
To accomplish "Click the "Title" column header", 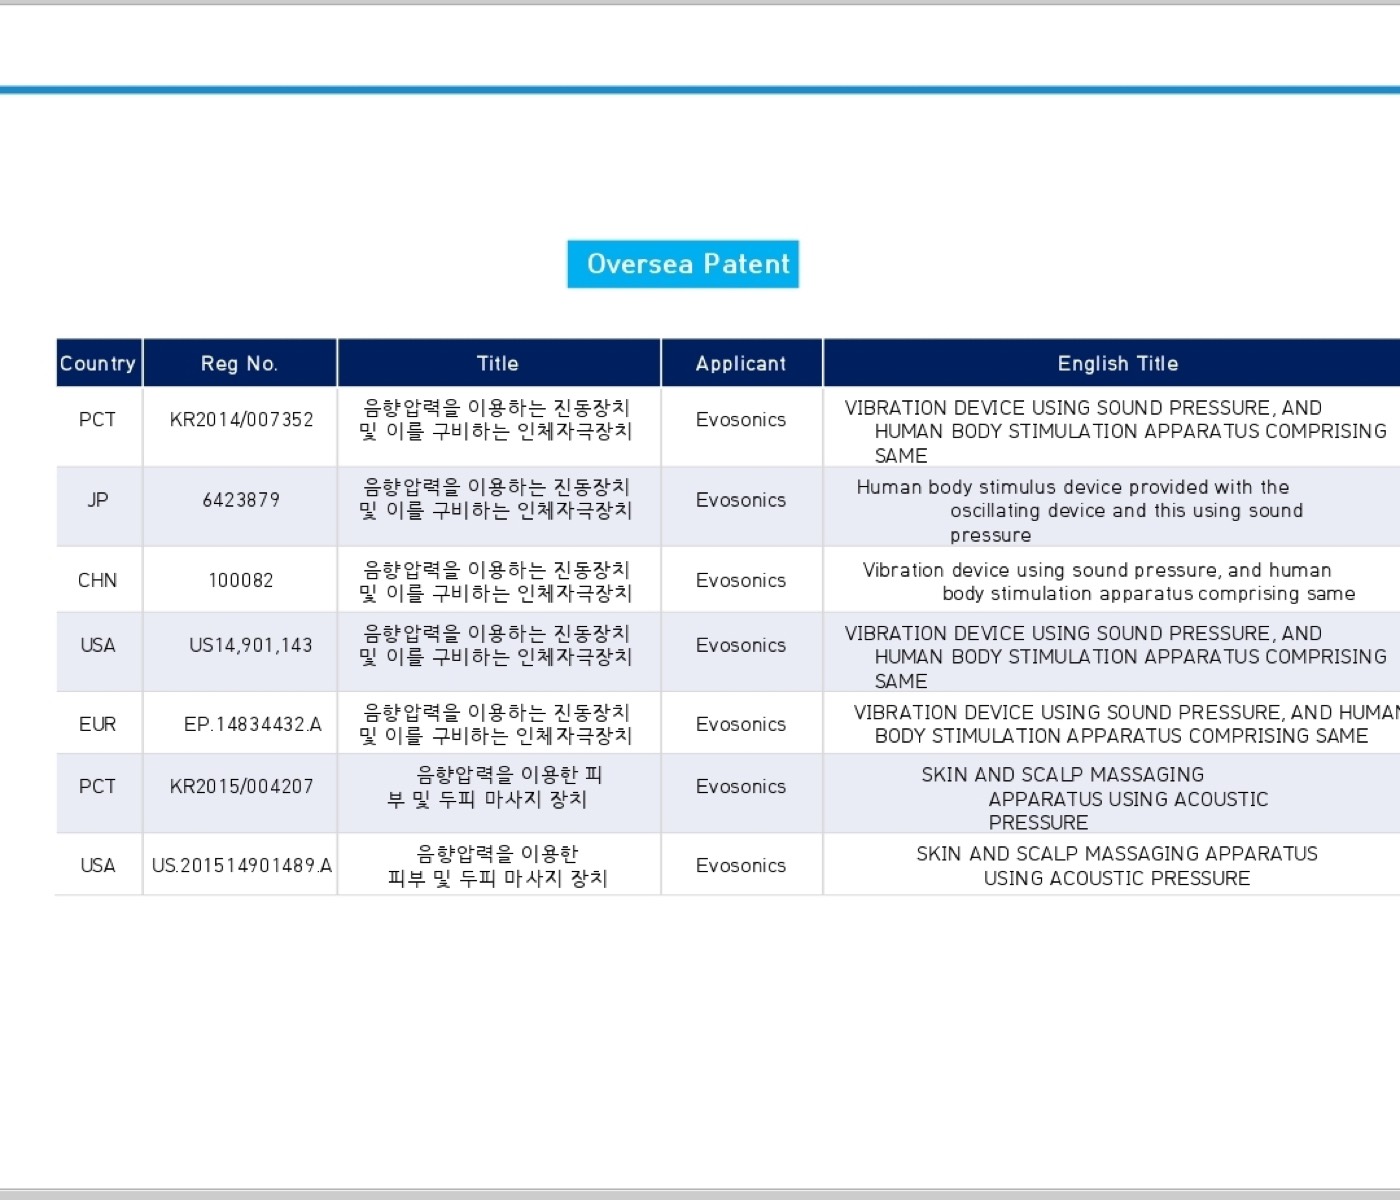I will point(498,363).
